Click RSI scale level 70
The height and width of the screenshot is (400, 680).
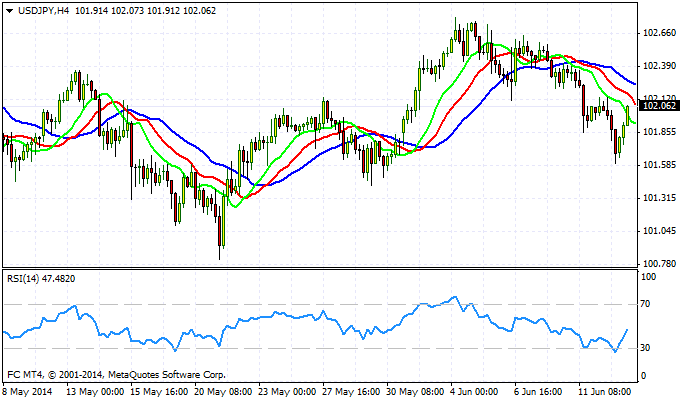click(x=645, y=304)
